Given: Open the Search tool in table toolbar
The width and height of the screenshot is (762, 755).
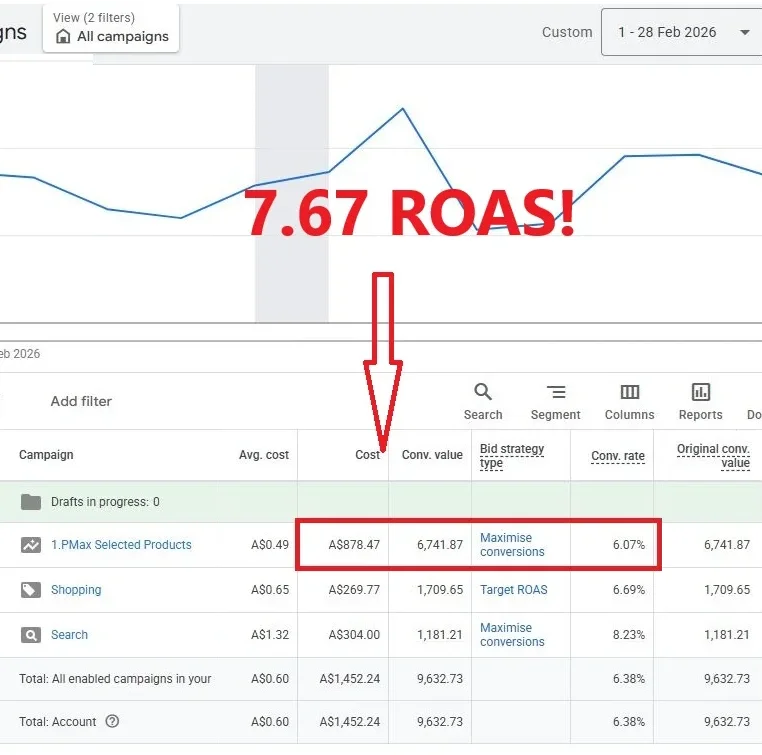Looking at the screenshot, I should 483,402.
